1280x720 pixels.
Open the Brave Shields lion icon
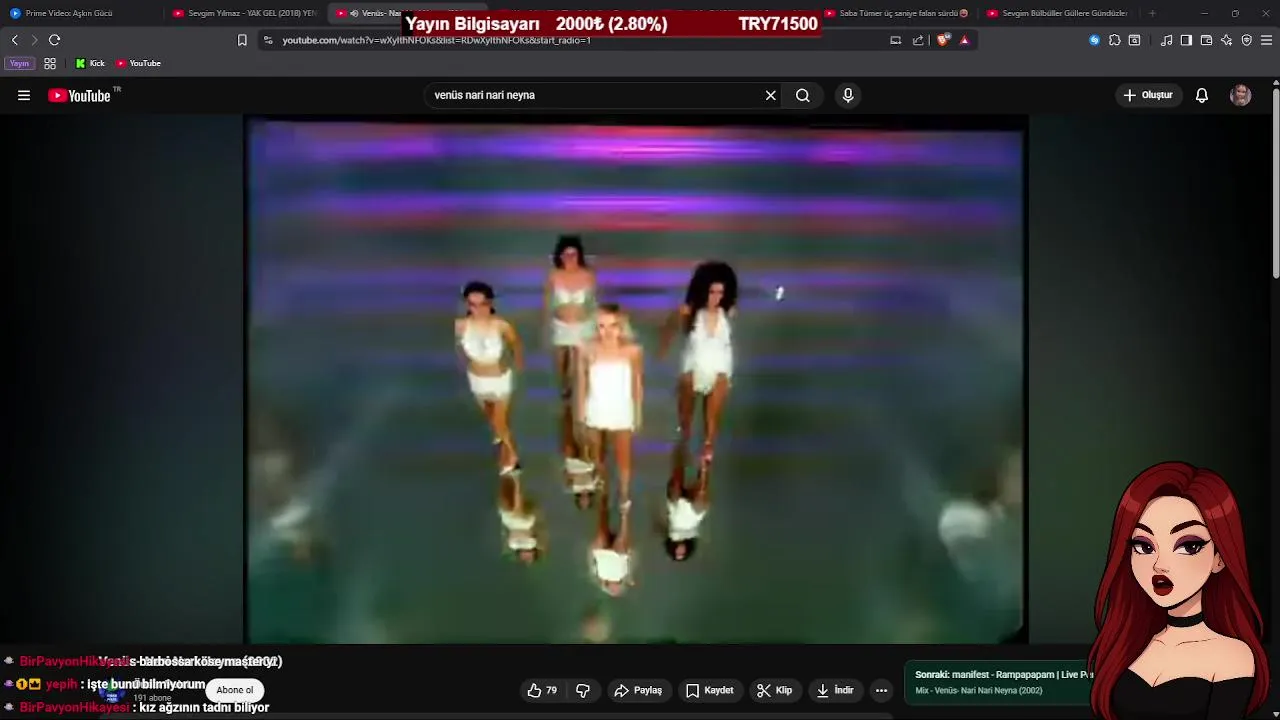point(943,40)
